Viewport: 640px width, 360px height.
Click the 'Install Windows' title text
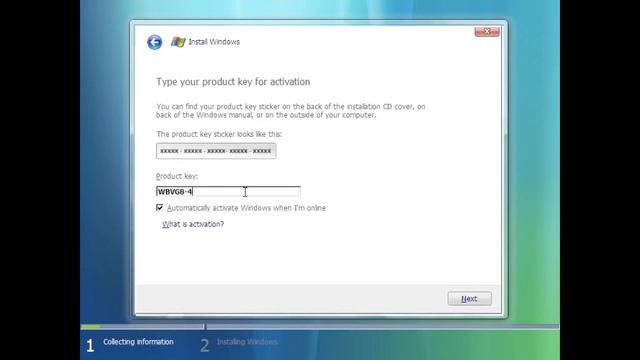point(214,42)
